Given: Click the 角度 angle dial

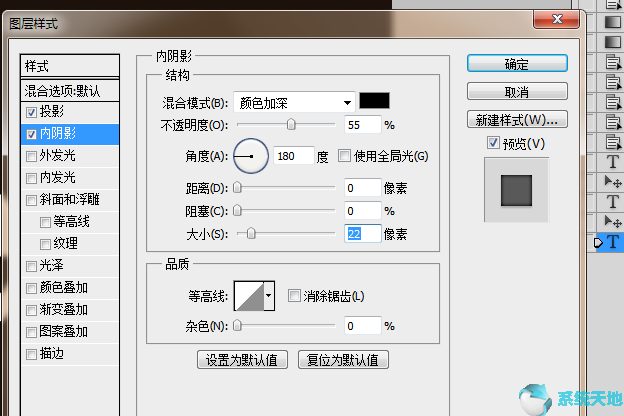Looking at the screenshot, I should click(x=251, y=156).
